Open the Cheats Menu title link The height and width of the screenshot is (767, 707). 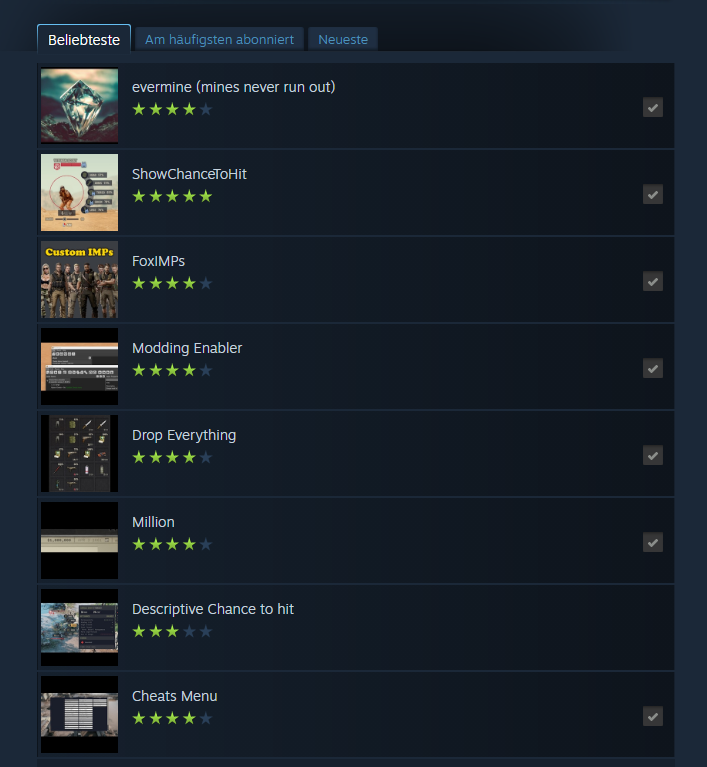pyautogui.click(x=175, y=696)
